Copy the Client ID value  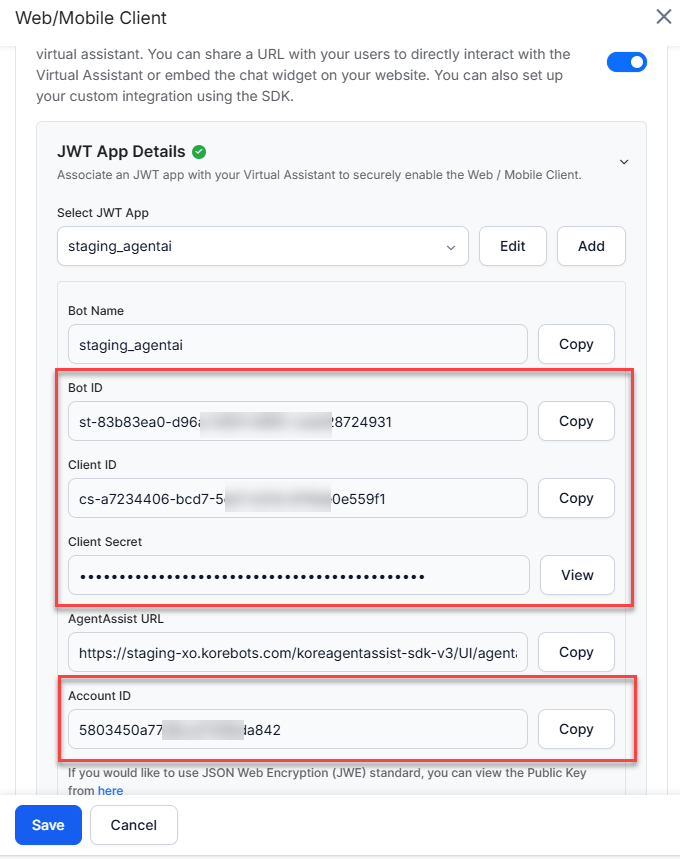pyautogui.click(x=576, y=498)
